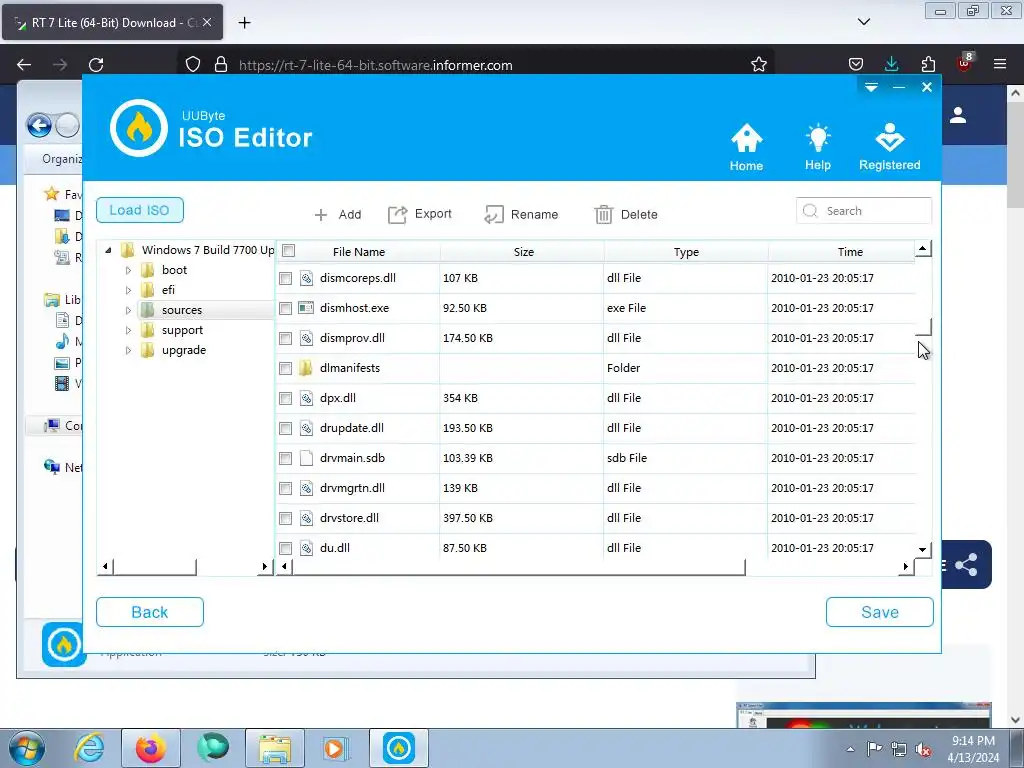Open Firefox extensions puzzle icon
1024x768 pixels.
(x=928, y=64)
